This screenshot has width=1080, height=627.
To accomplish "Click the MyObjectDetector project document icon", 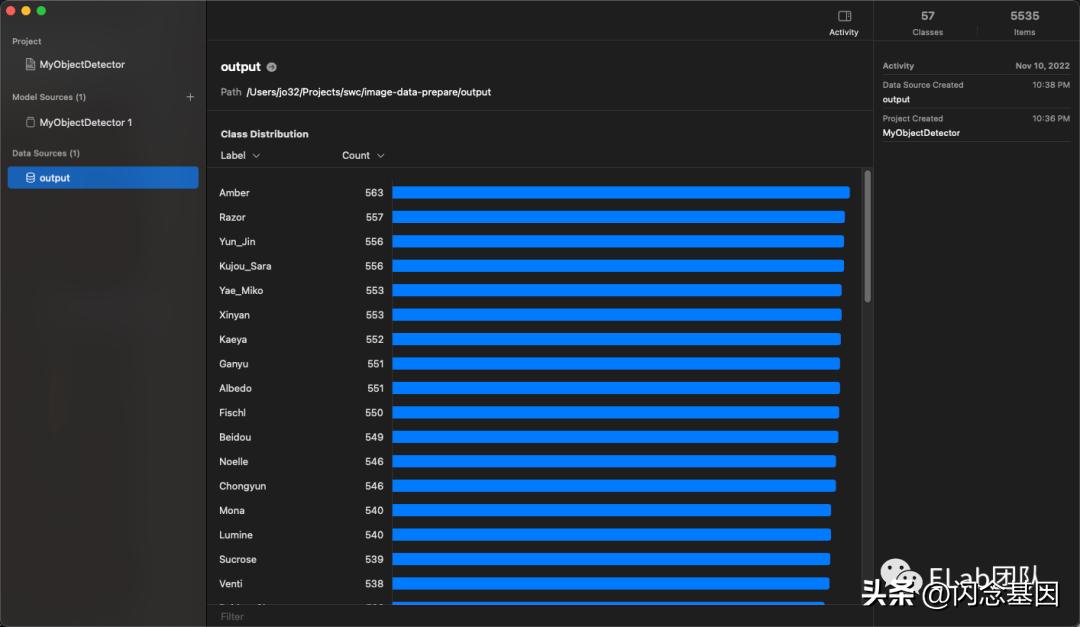I will [x=30, y=65].
